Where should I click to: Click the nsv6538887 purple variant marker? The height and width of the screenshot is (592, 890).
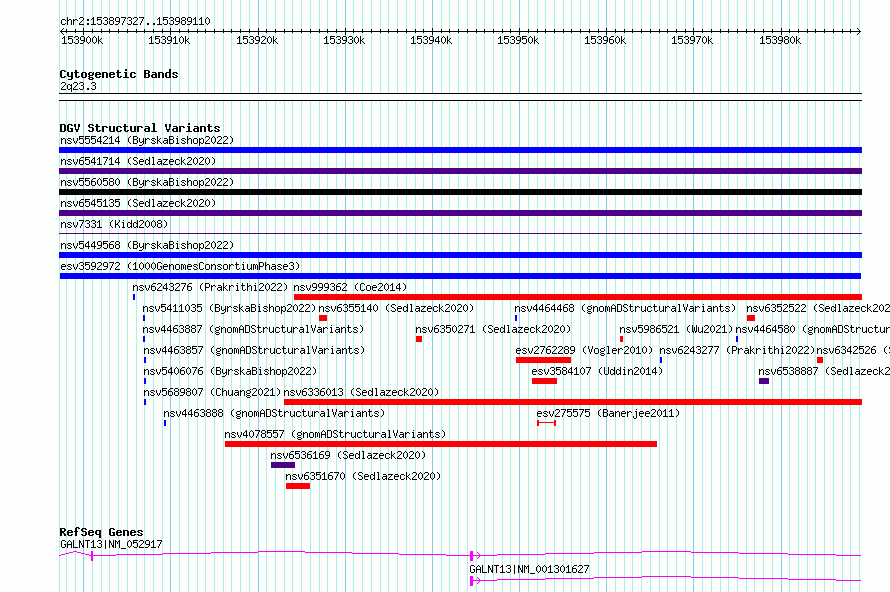[764, 381]
